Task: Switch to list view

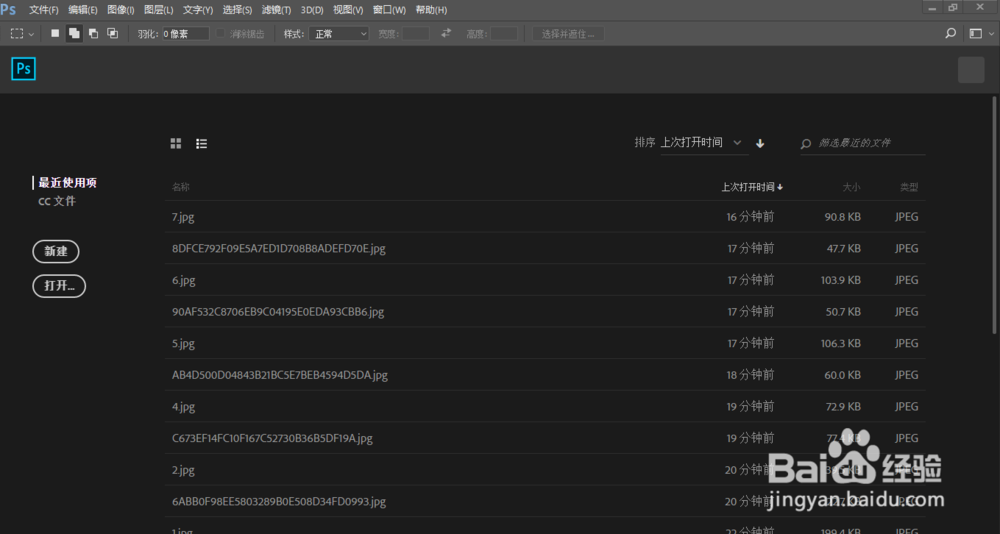Action: pos(202,144)
